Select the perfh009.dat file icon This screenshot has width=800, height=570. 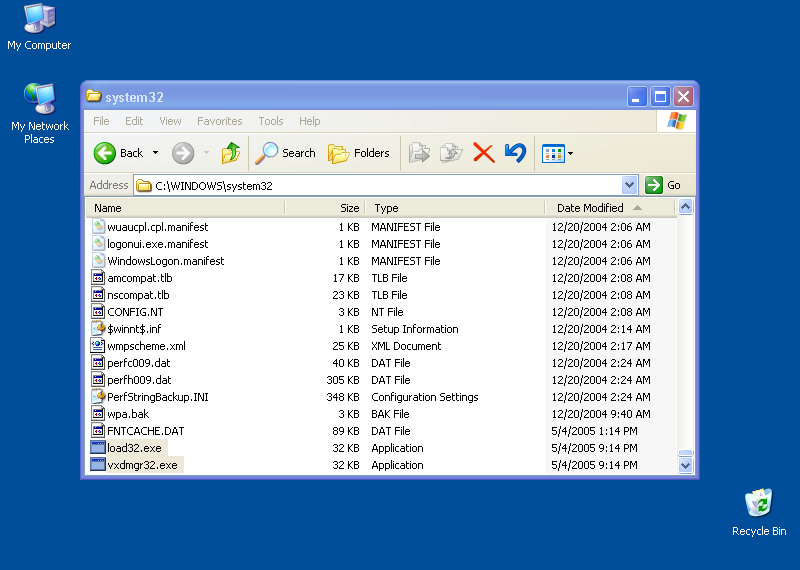click(x=98, y=380)
